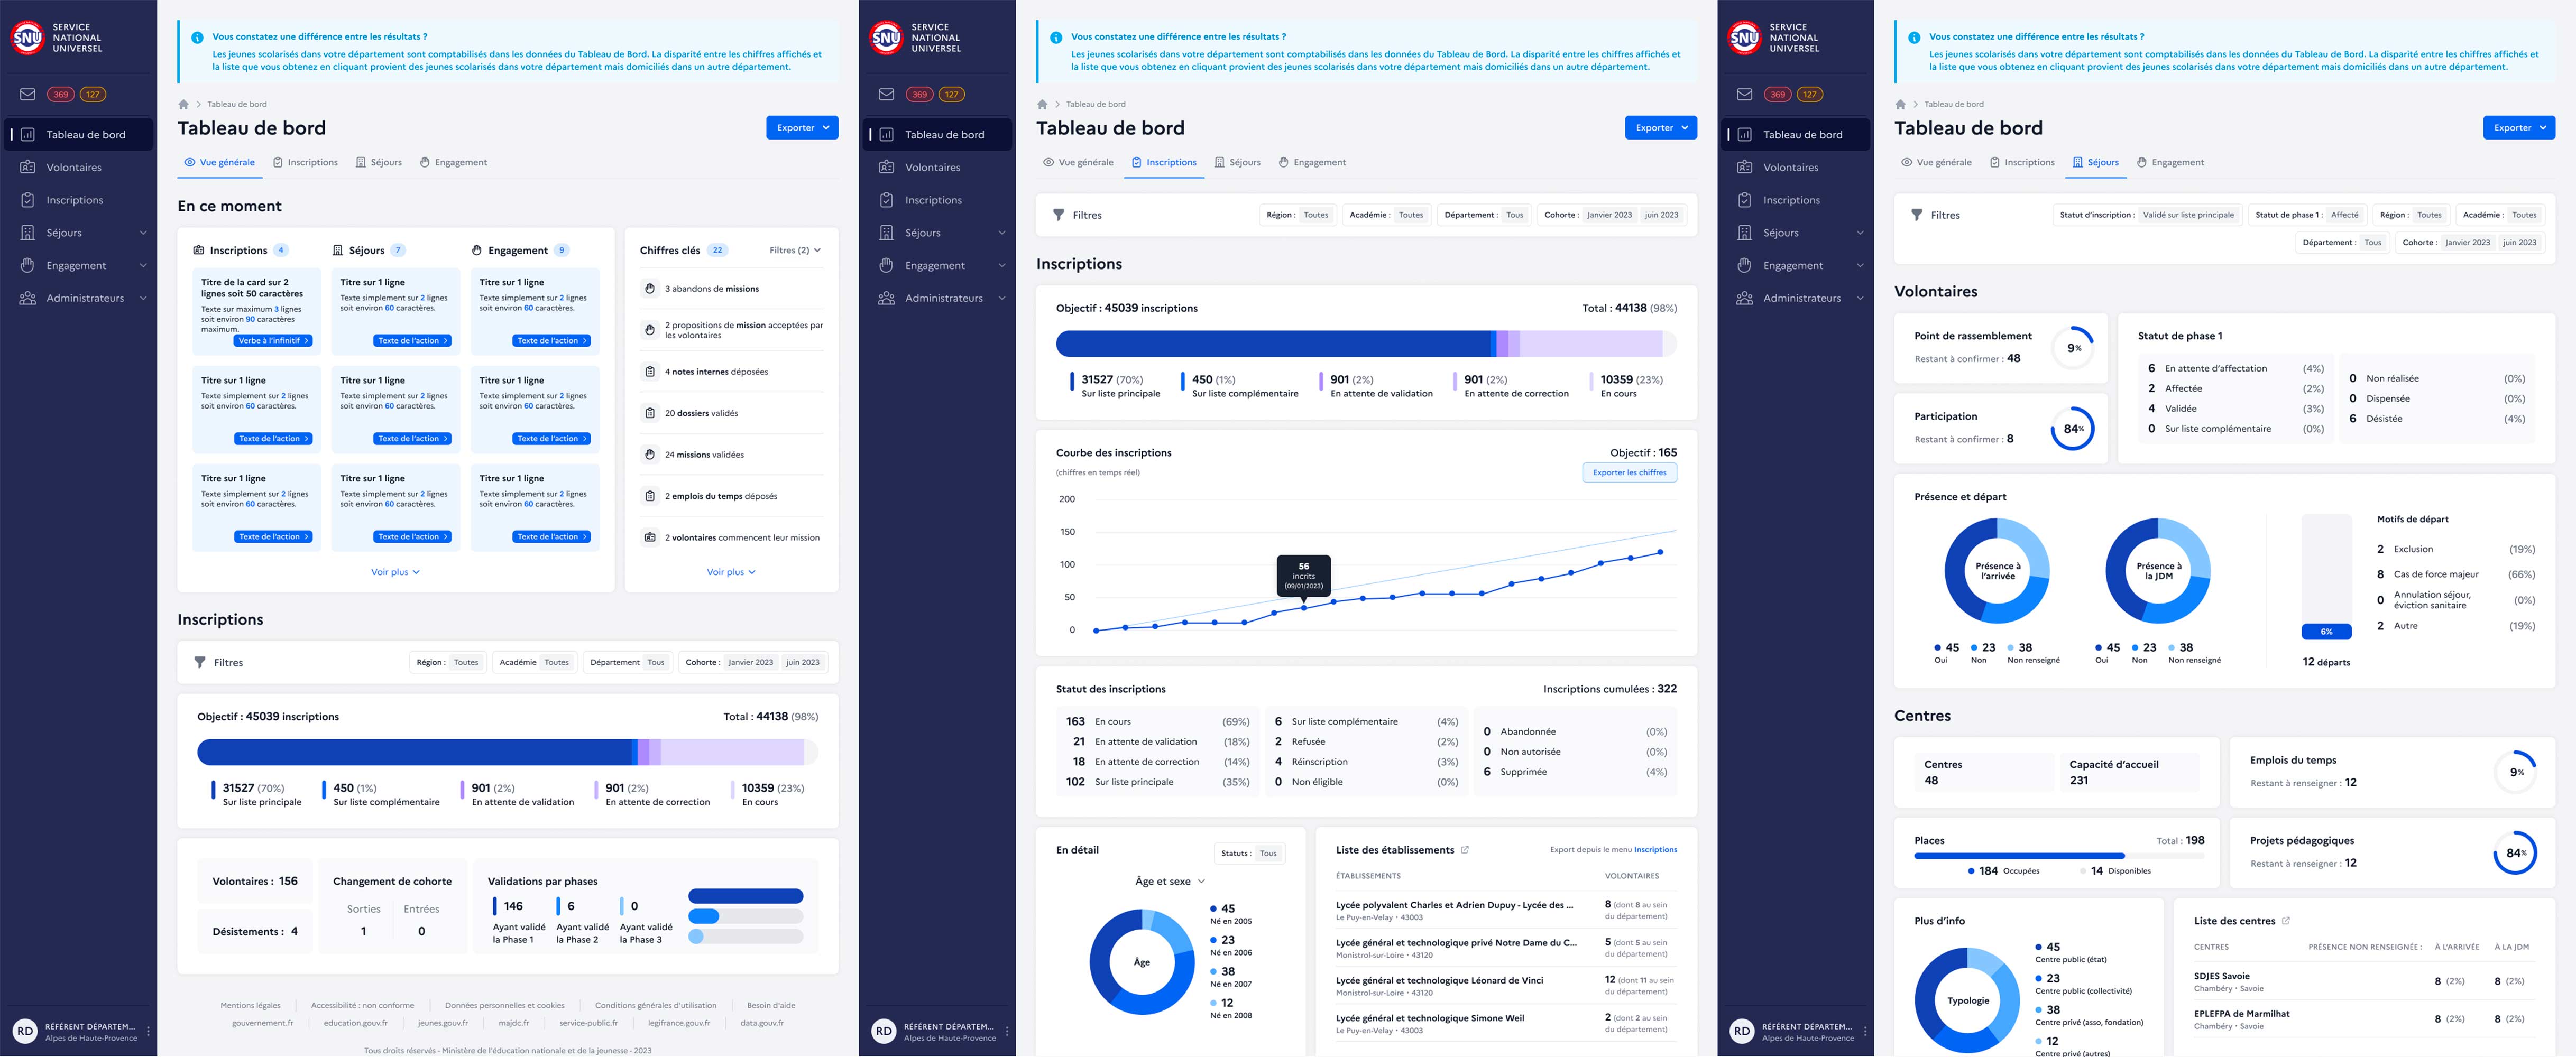
Task: Open the Âge et sexe chart selector
Action: (x=1170, y=881)
